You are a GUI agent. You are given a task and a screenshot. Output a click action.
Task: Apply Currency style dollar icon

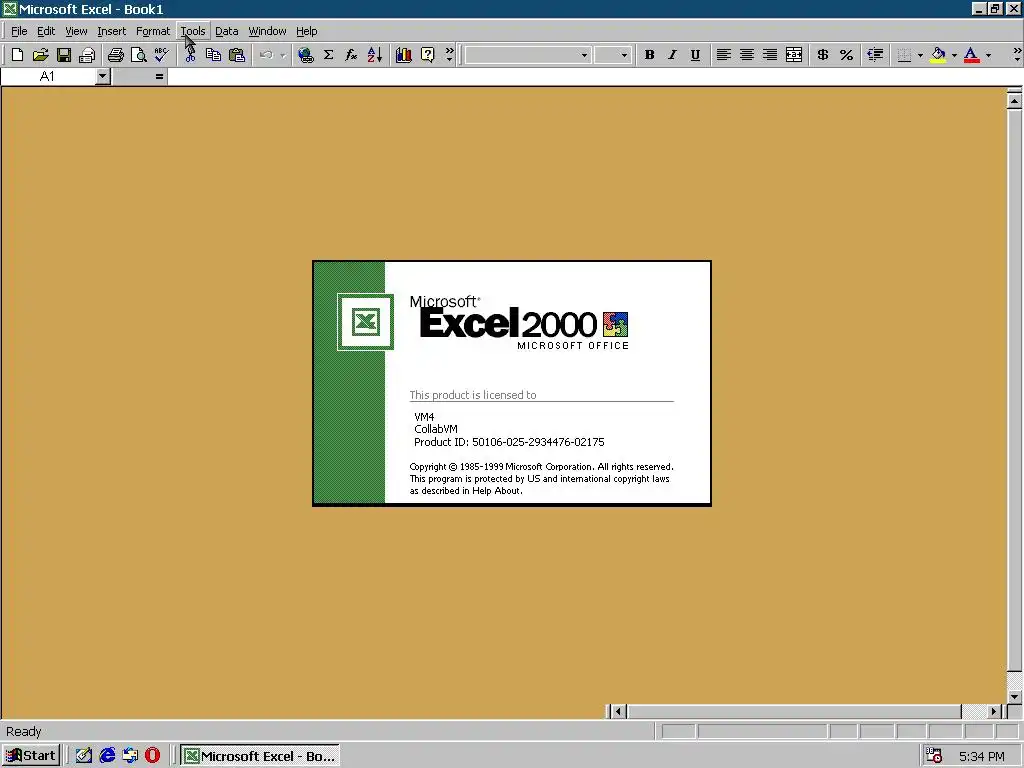click(x=823, y=56)
